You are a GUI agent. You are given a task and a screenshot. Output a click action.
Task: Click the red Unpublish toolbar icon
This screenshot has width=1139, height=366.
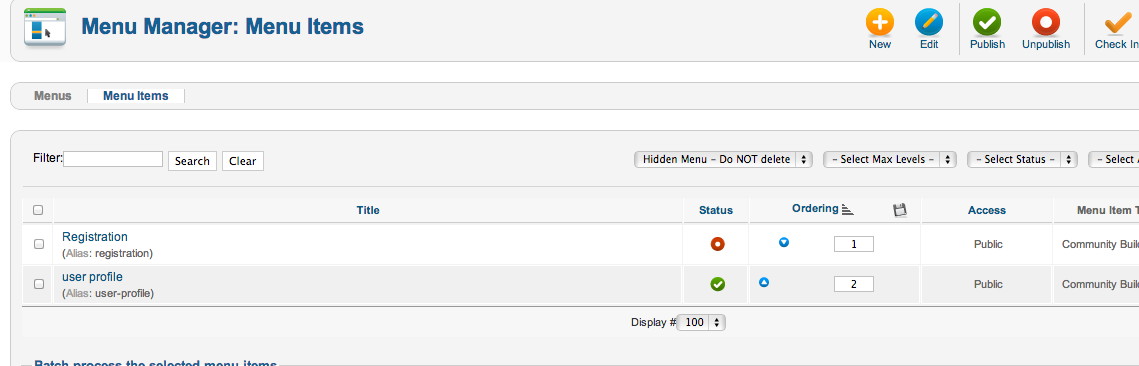pos(1046,23)
